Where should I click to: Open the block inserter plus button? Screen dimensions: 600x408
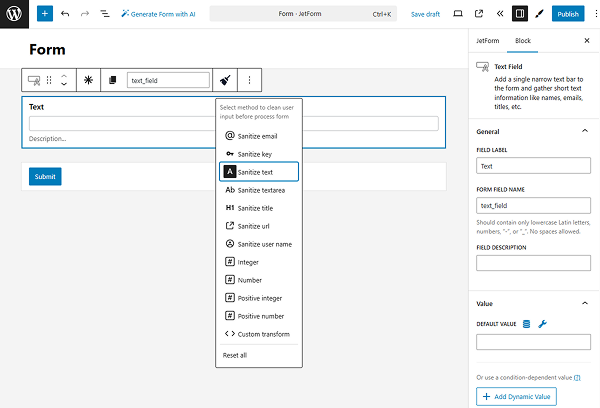click(44, 14)
